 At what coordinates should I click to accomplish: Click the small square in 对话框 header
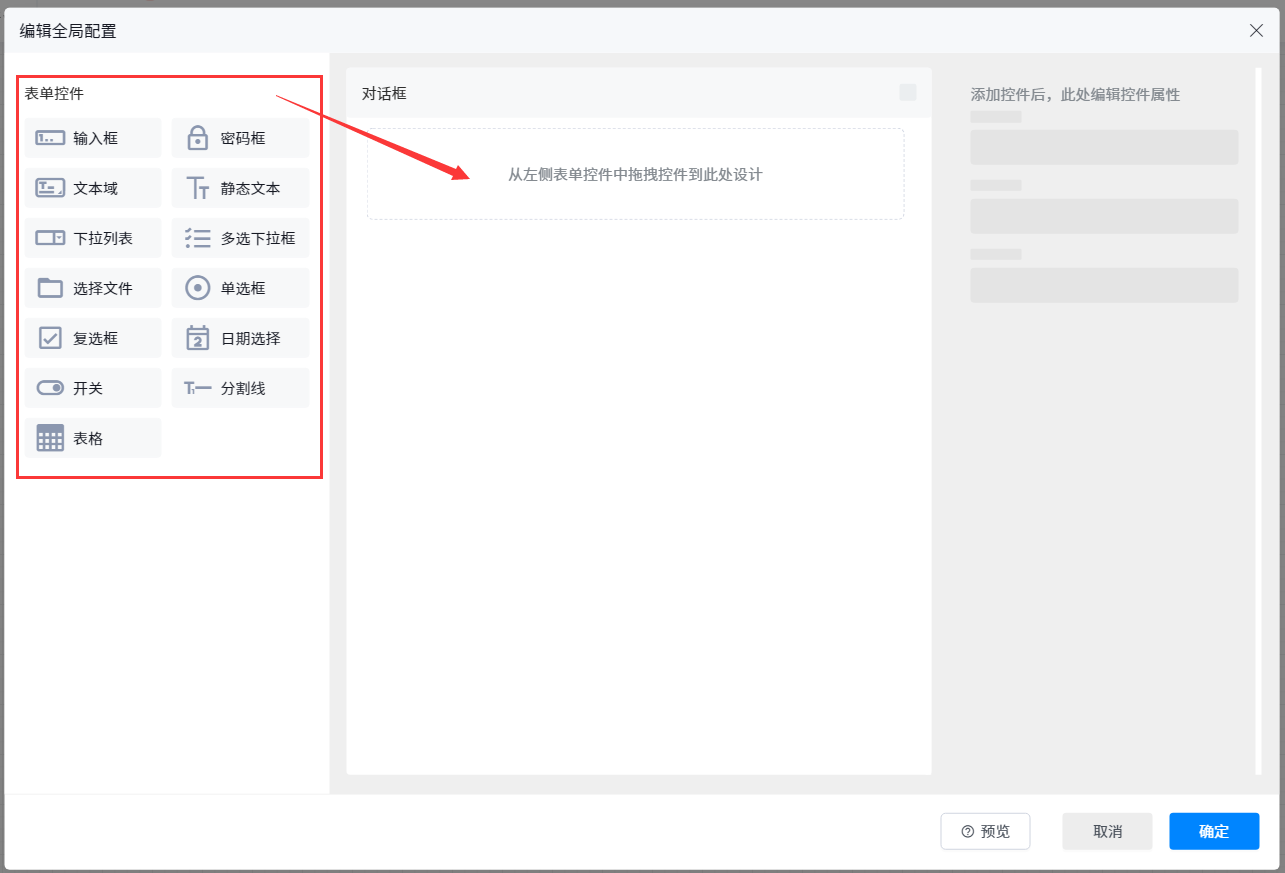(908, 93)
